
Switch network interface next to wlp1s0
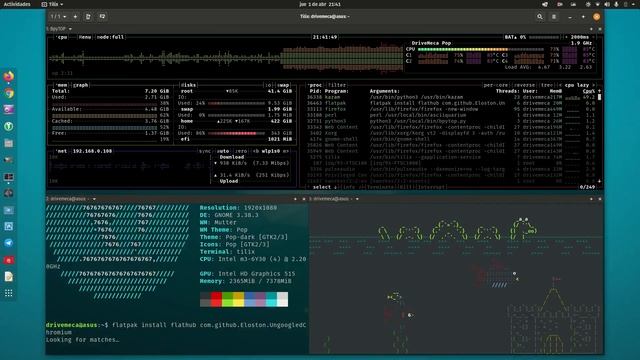[x=285, y=151]
